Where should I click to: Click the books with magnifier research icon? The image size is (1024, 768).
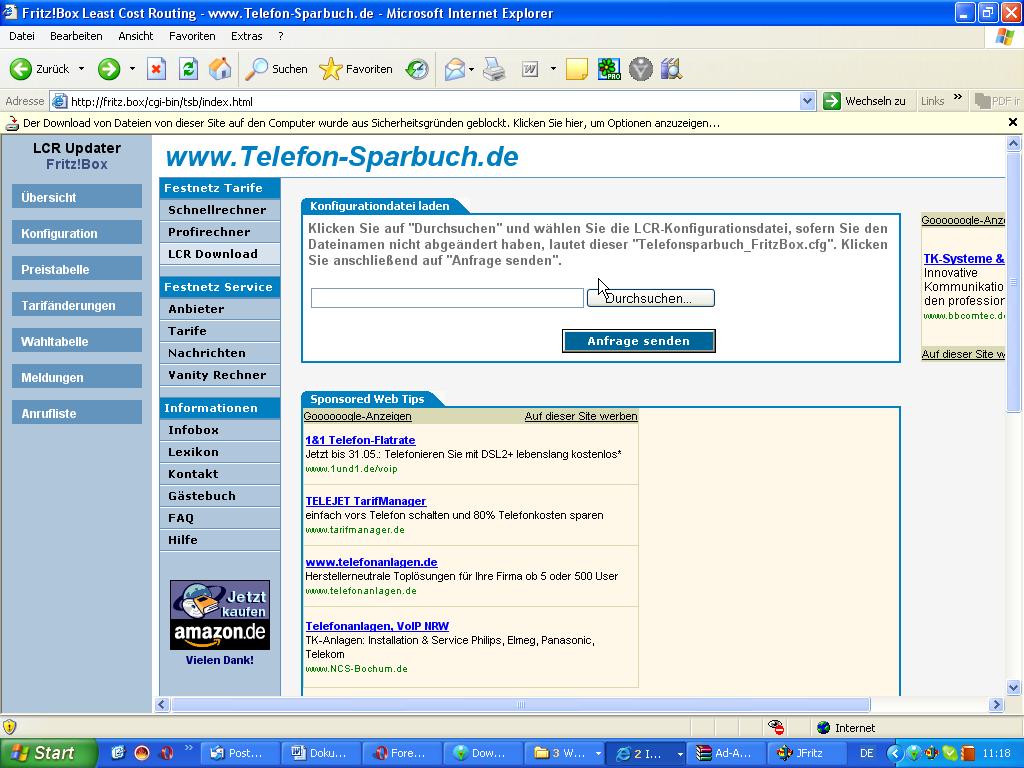671,69
